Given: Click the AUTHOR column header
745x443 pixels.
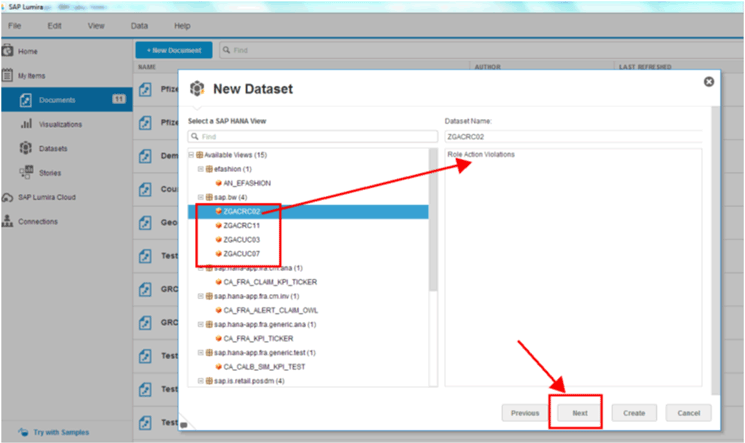Looking at the screenshot, I should coord(487,67).
